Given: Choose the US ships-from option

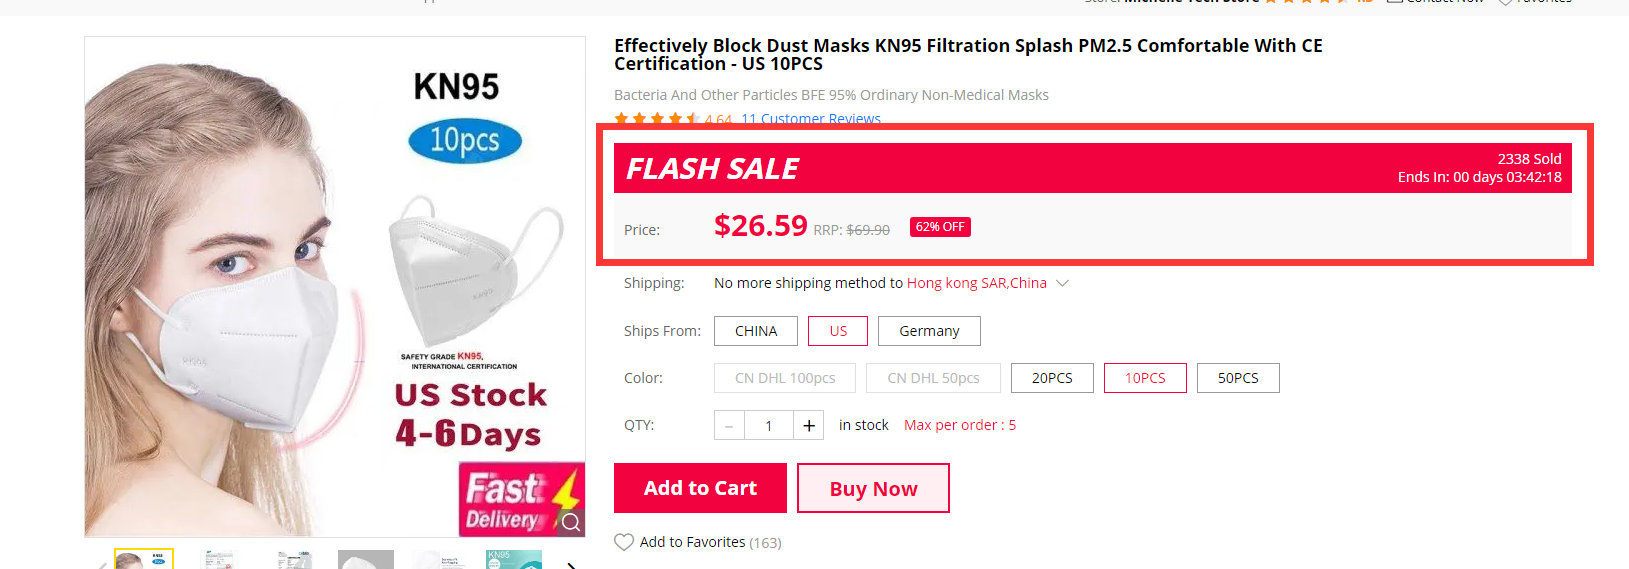Looking at the screenshot, I should (838, 331).
